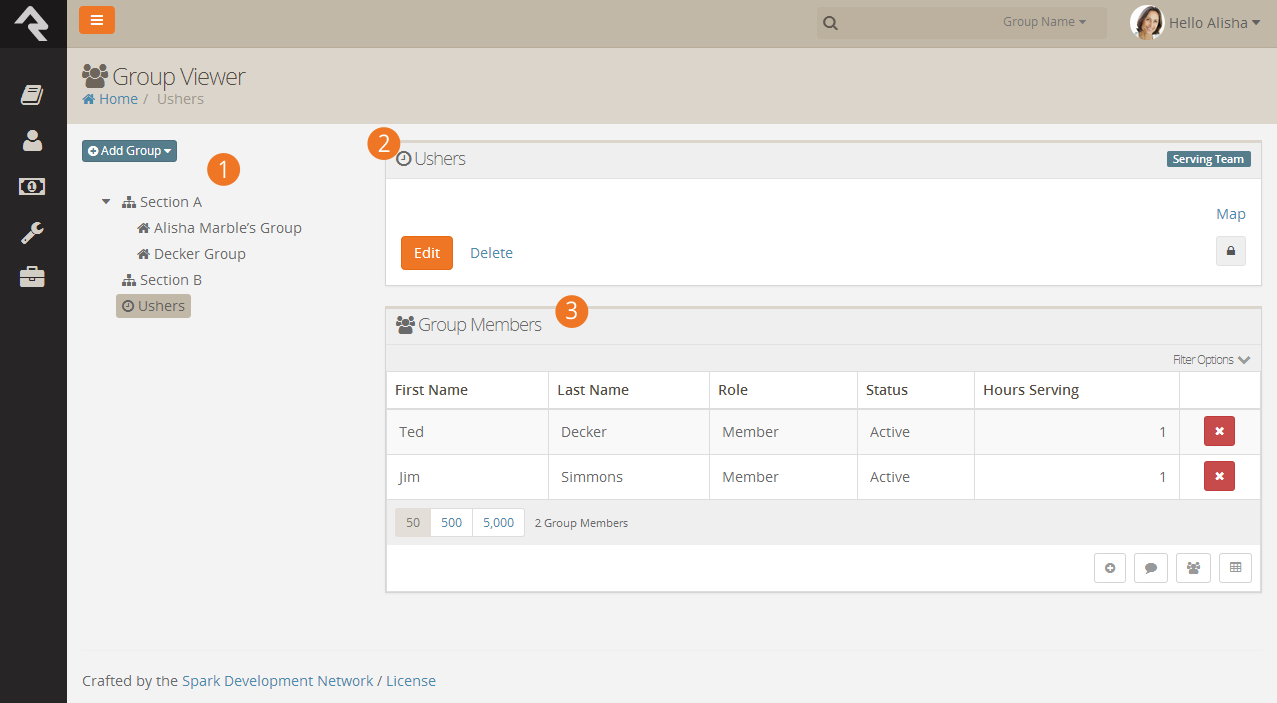This screenshot has width=1277, height=703.
Task: Click the Delete link for Ushers
Action: pyautogui.click(x=491, y=253)
